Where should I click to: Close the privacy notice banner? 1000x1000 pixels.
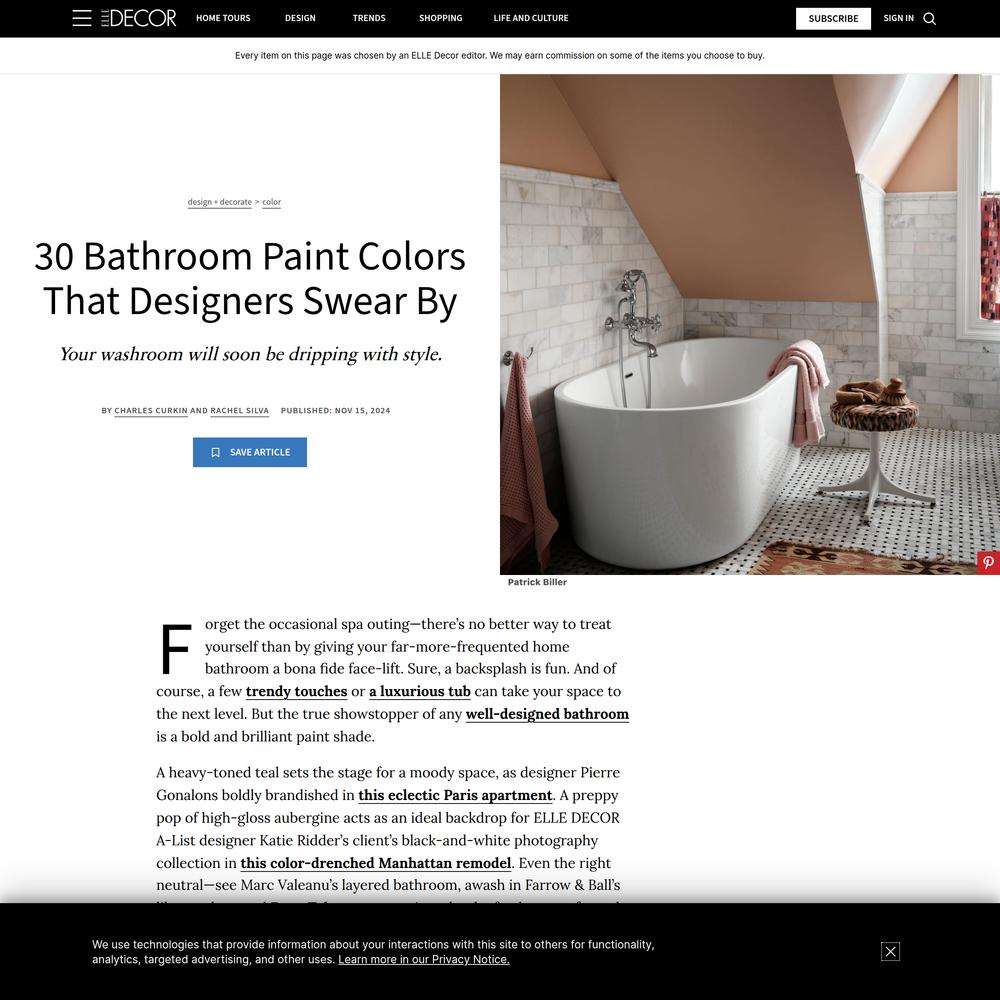[890, 952]
